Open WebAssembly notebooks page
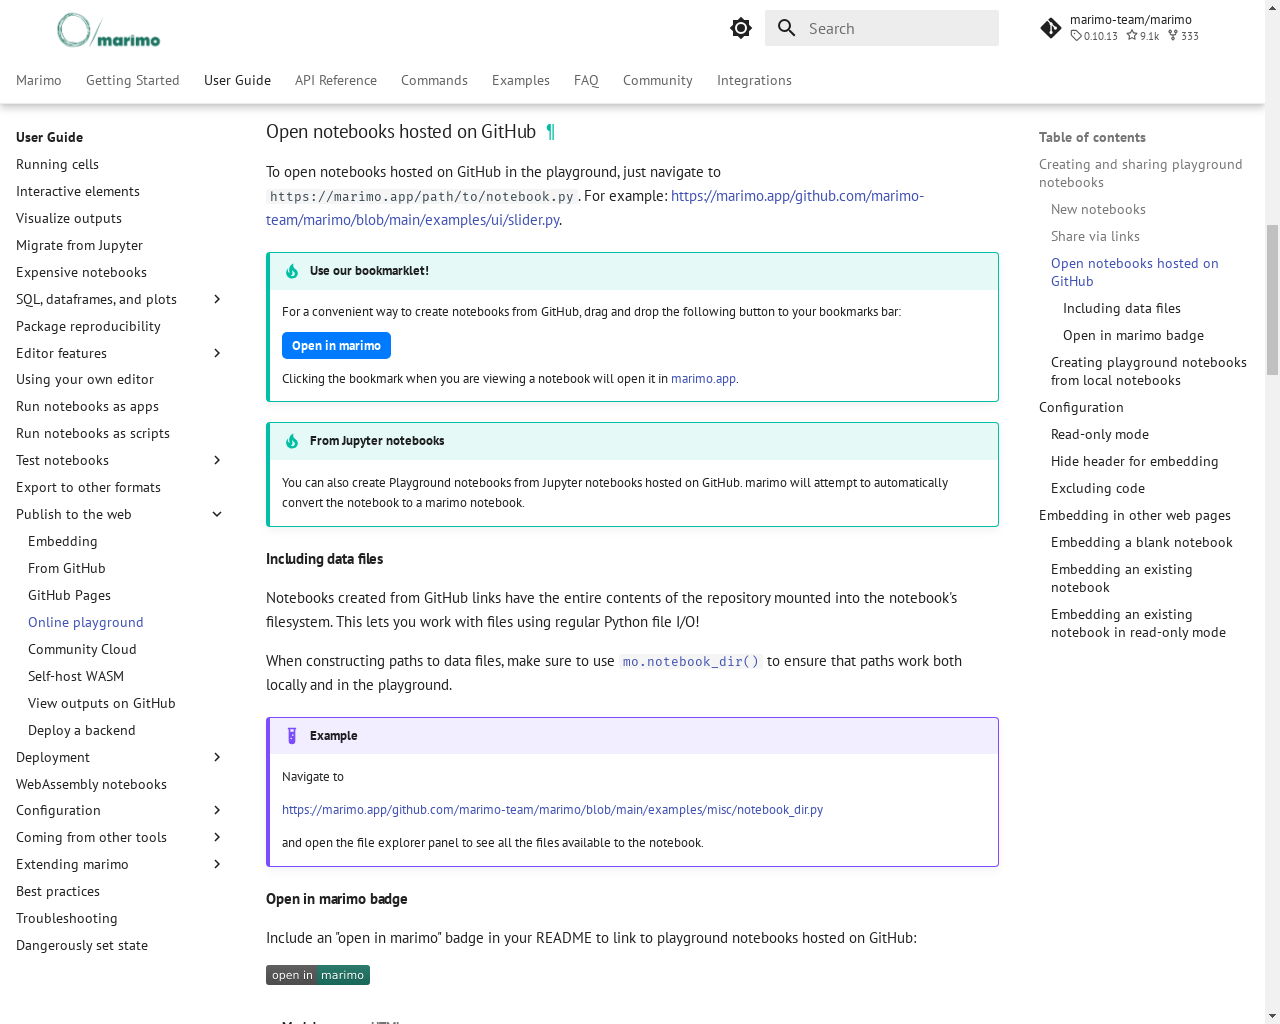The image size is (1280, 1024). click(91, 784)
